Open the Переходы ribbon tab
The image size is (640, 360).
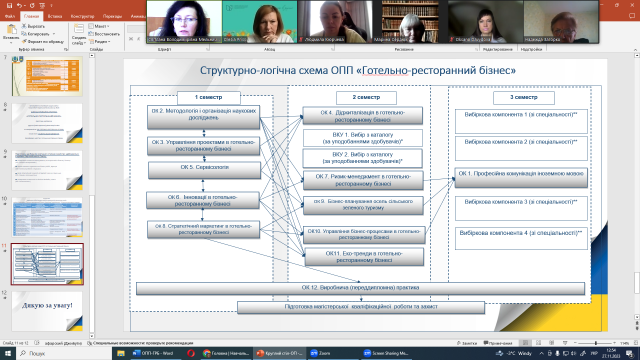(112, 16)
